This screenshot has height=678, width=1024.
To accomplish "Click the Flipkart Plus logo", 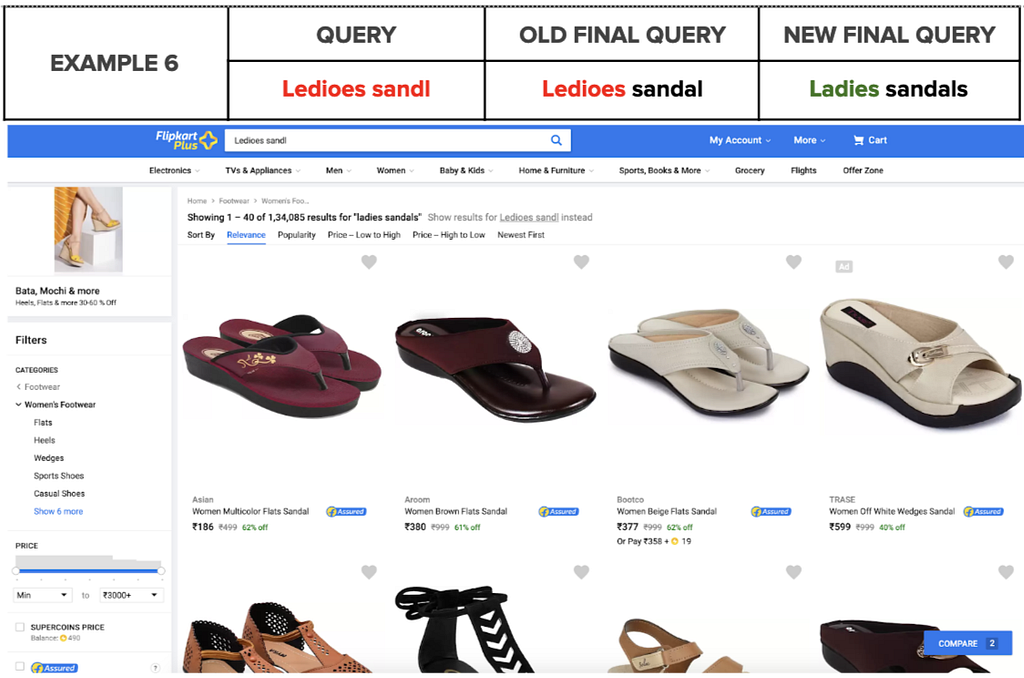I will [x=186, y=140].
